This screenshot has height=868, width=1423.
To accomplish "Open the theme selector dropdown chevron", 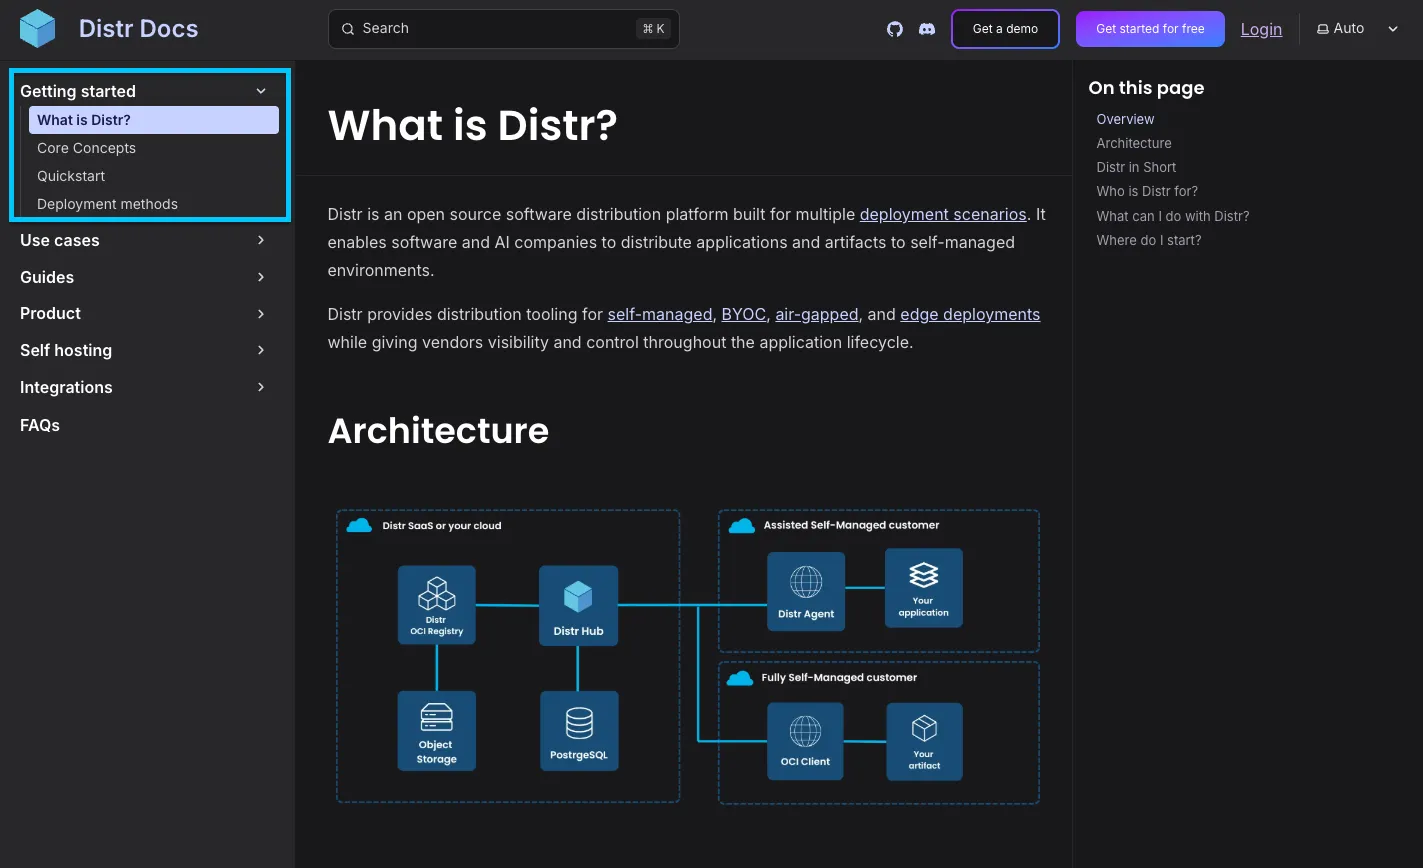I will (1393, 29).
